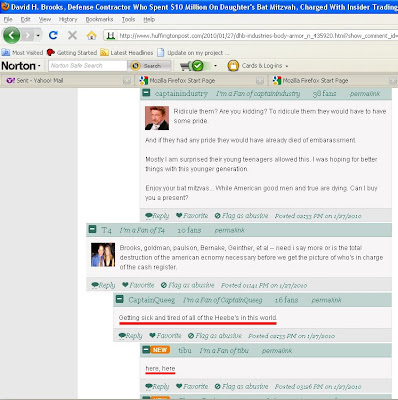Open Norton Cards & Log-ins vault icon
Viewport: 398px width, 400px height.
click(x=233, y=66)
